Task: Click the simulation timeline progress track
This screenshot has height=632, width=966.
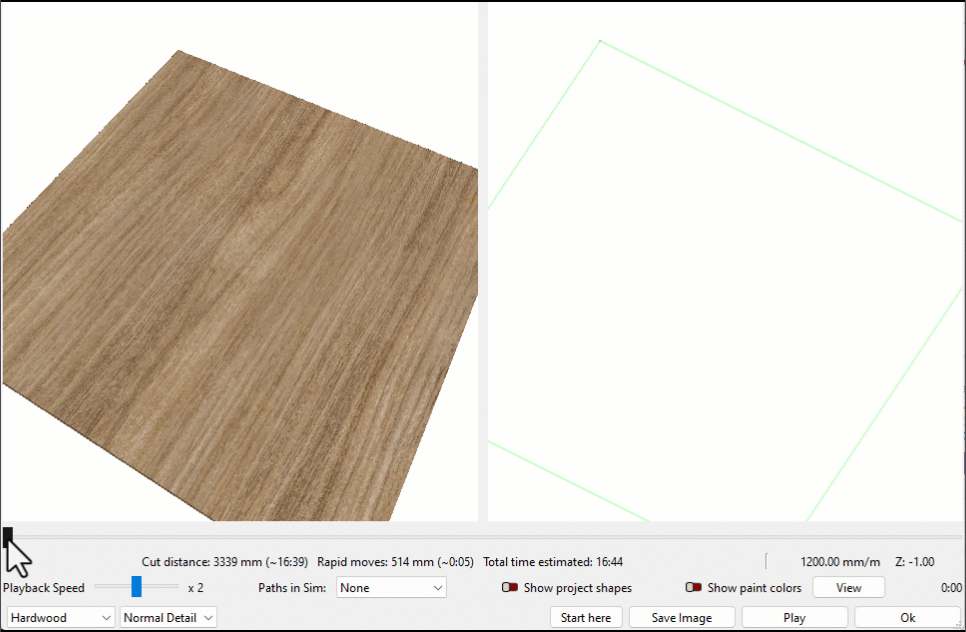Action: (480, 537)
